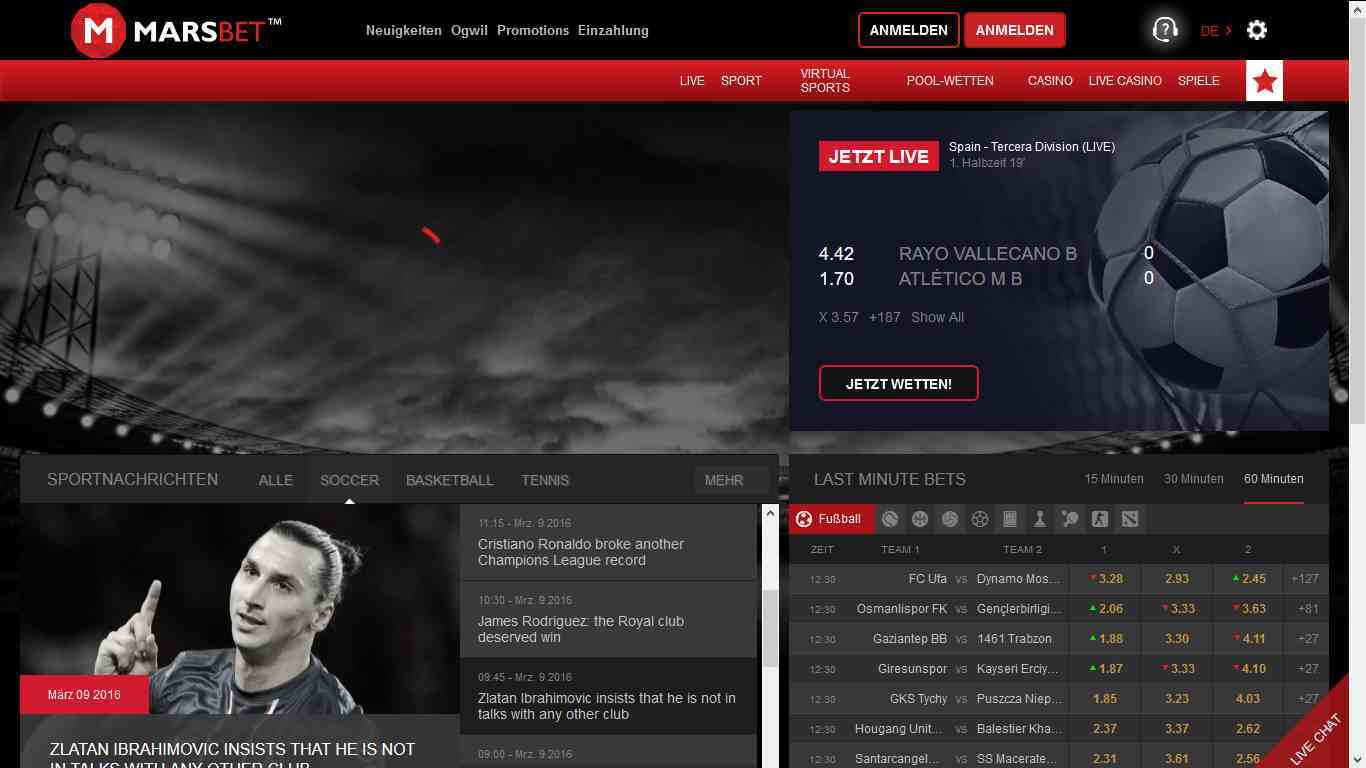Select the chess pawn sport icon
Image resolution: width=1366 pixels, height=768 pixels.
click(x=1040, y=519)
